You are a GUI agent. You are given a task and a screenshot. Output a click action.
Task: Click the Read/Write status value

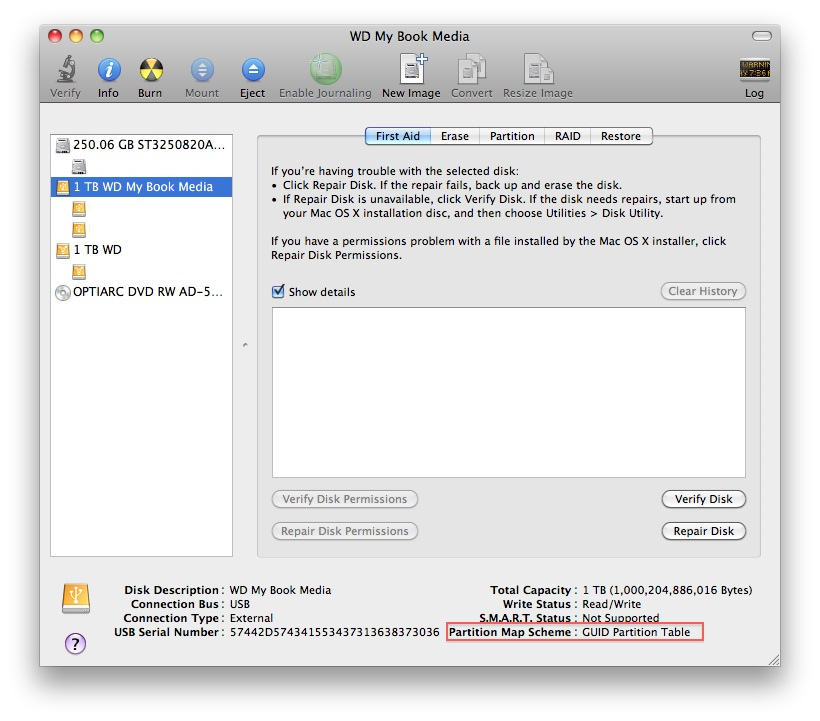pyautogui.click(x=611, y=604)
